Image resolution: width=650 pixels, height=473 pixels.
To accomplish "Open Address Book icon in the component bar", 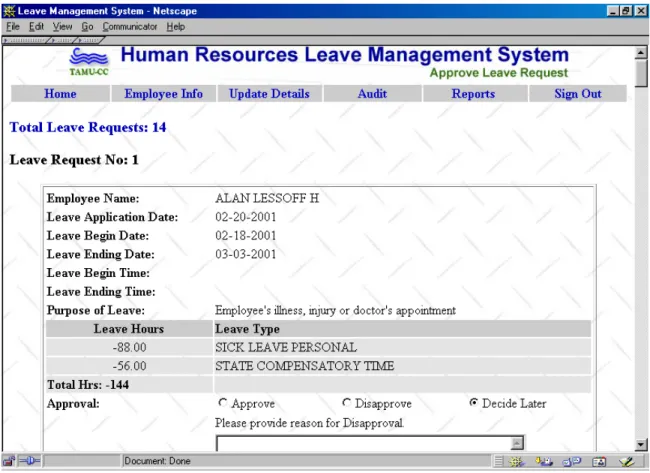I will 599,461.
